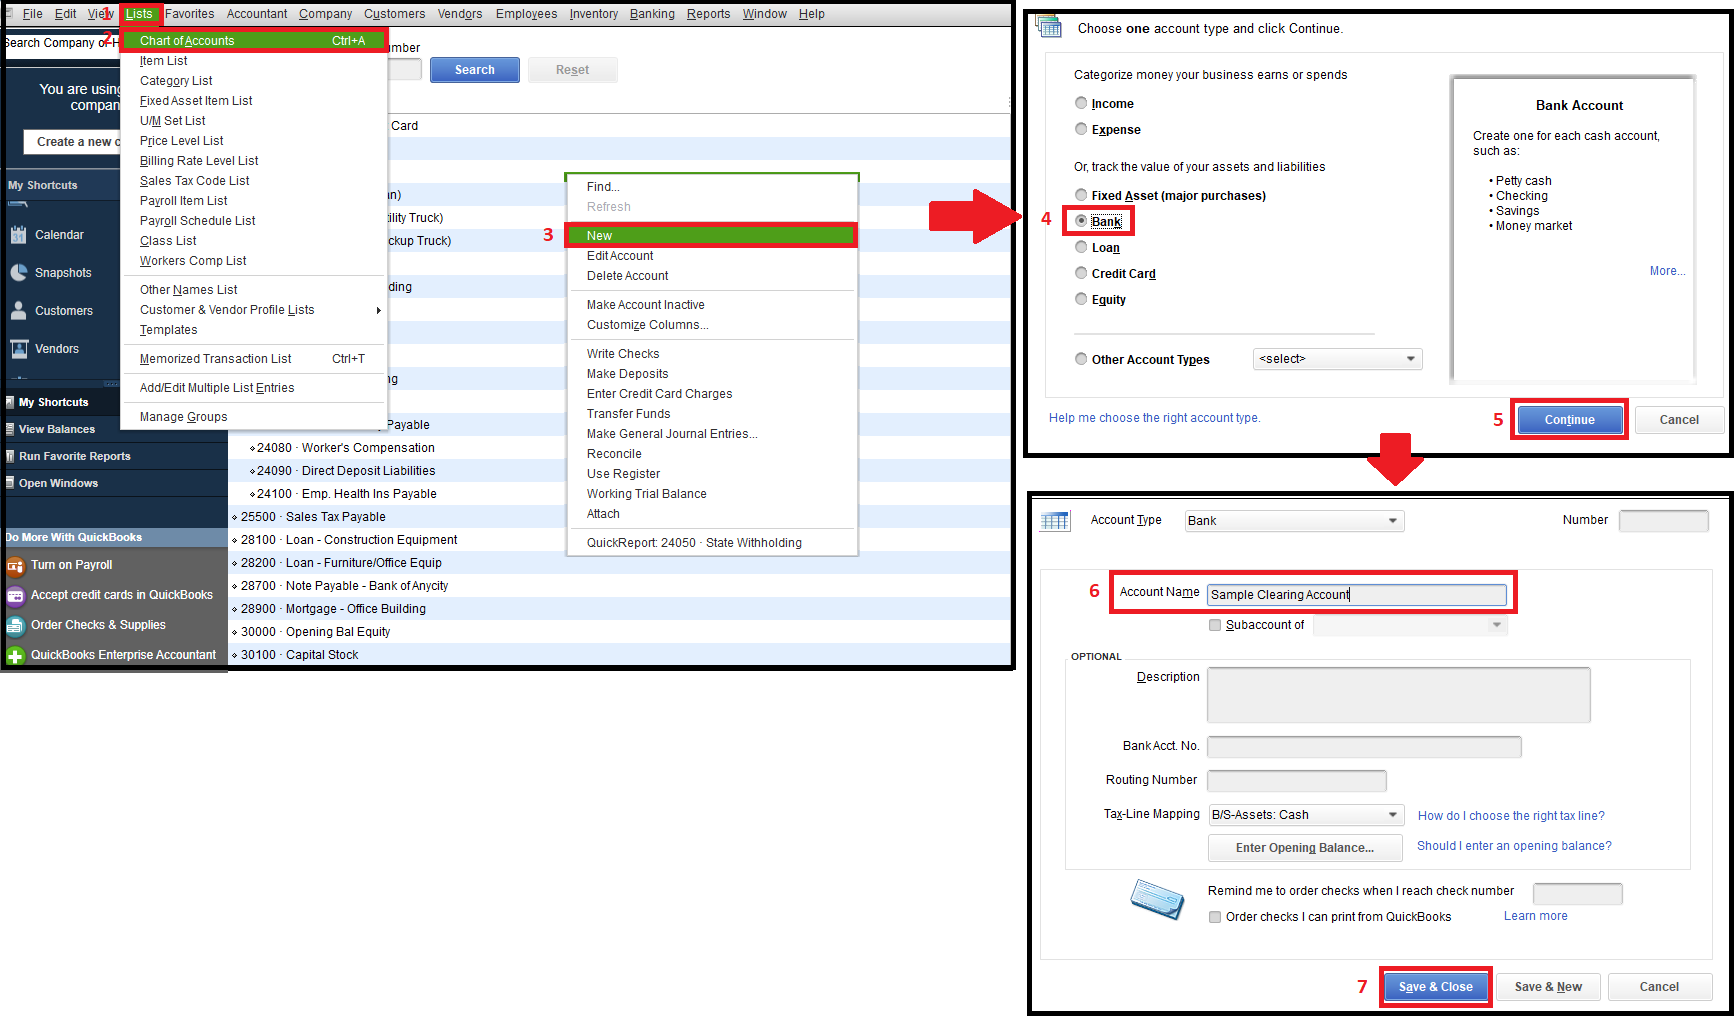Click the check illustration near order reminder

(1157, 899)
